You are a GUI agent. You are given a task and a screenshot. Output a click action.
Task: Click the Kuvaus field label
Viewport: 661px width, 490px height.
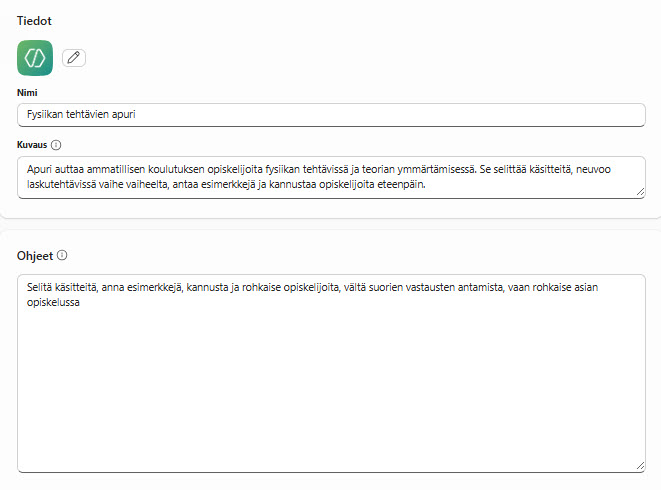point(32,145)
